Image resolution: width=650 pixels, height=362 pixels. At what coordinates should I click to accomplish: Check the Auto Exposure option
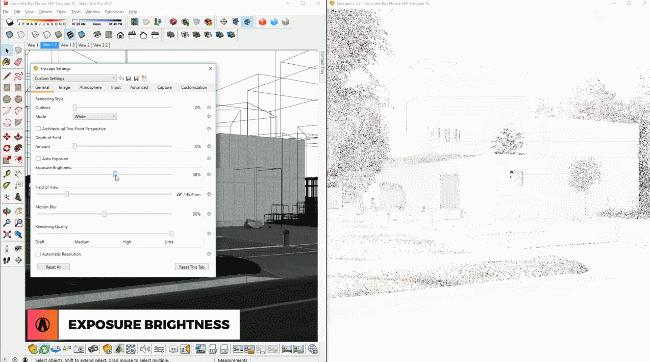(x=38, y=159)
